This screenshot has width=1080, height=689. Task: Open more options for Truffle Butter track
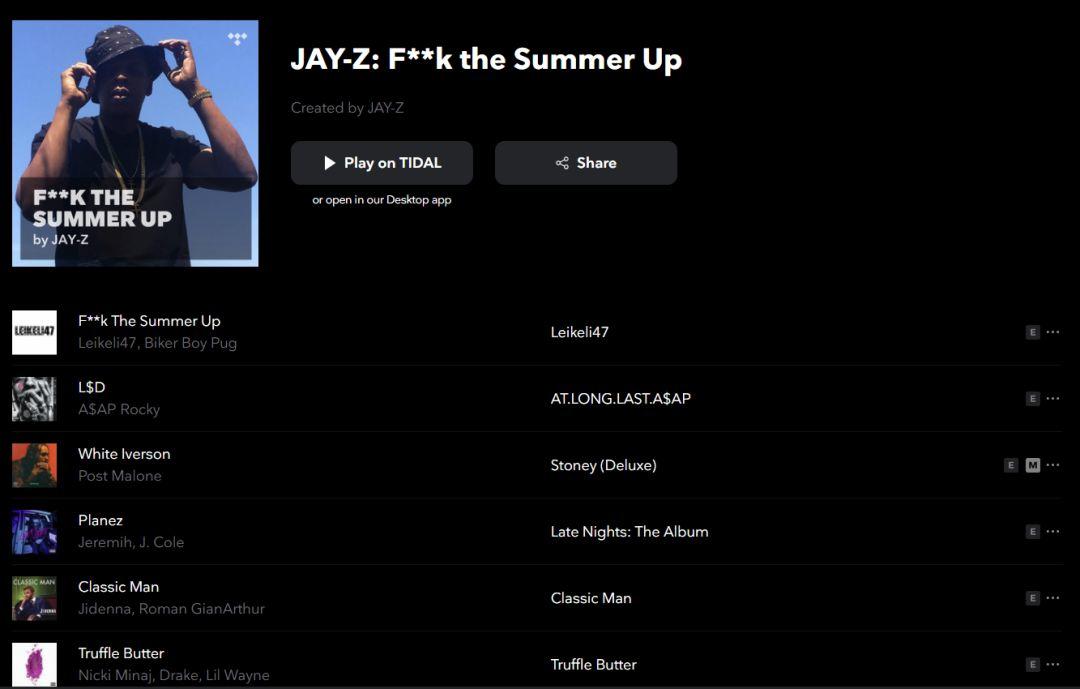pos(1052,664)
